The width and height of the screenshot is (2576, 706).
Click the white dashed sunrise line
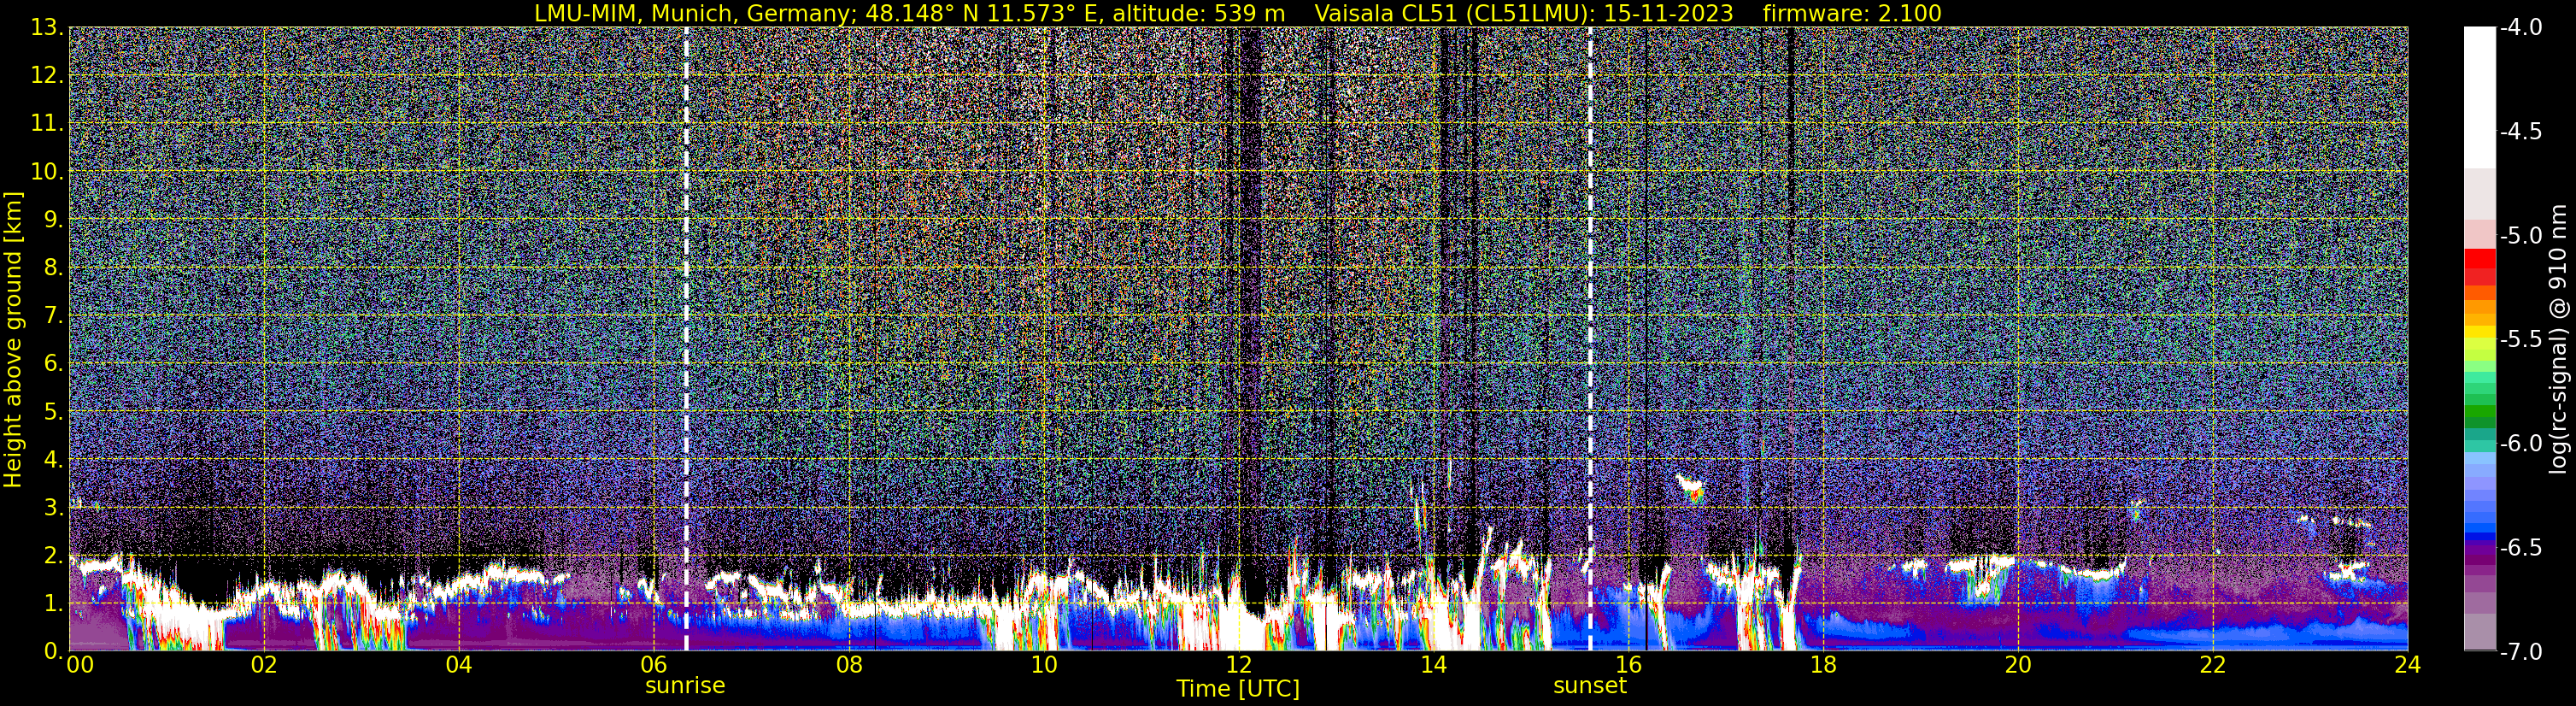pyautogui.click(x=686, y=339)
